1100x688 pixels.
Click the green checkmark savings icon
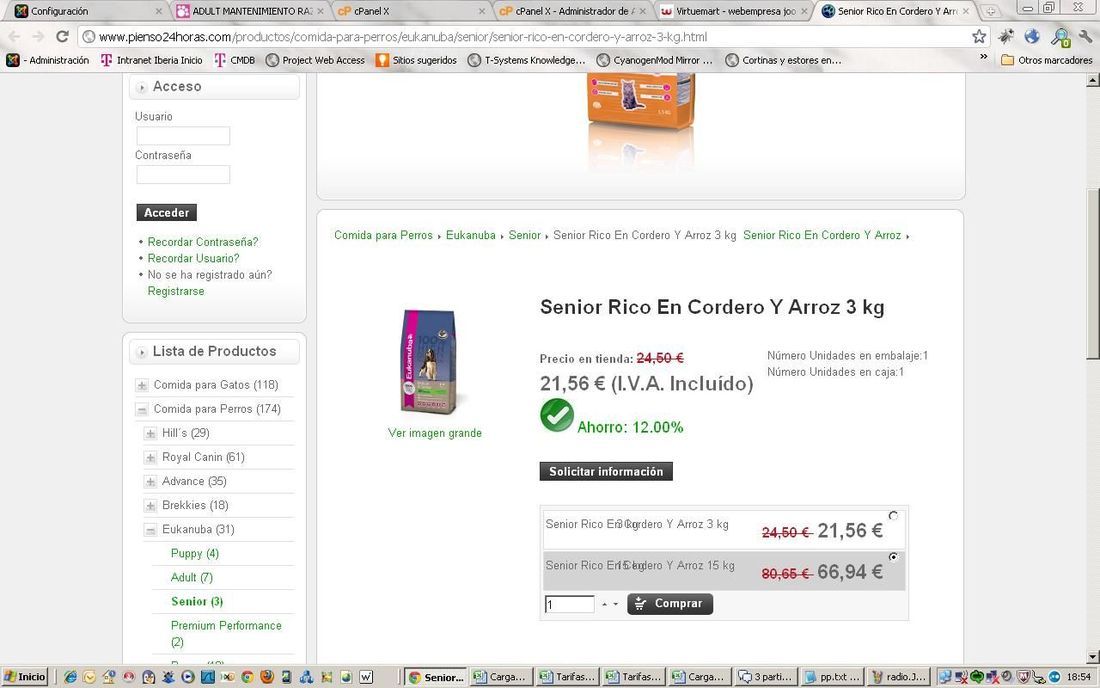point(557,414)
